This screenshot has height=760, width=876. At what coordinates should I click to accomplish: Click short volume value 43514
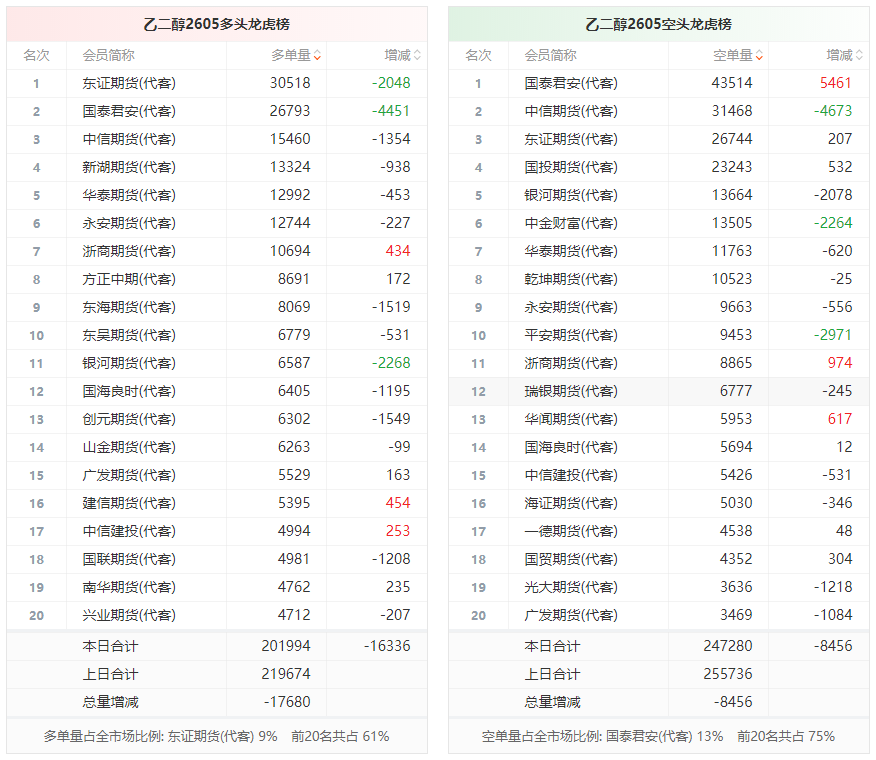click(x=732, y=83)
